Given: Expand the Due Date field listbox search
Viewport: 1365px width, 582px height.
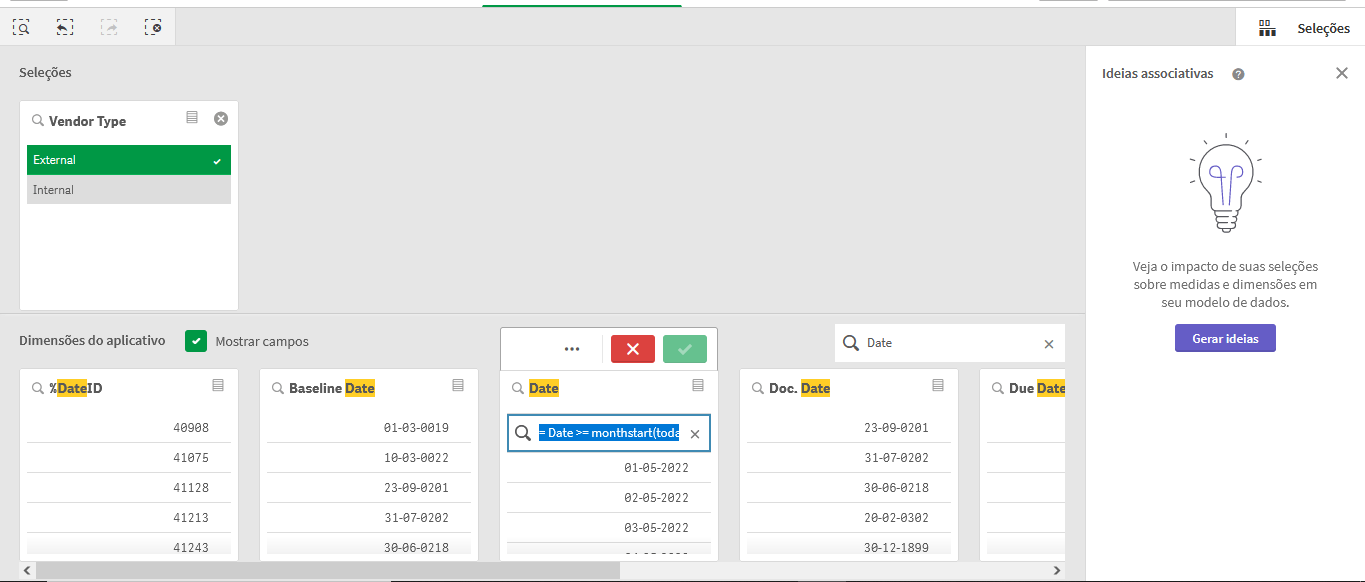Looking at the screenshot, I should pos(998,387).
